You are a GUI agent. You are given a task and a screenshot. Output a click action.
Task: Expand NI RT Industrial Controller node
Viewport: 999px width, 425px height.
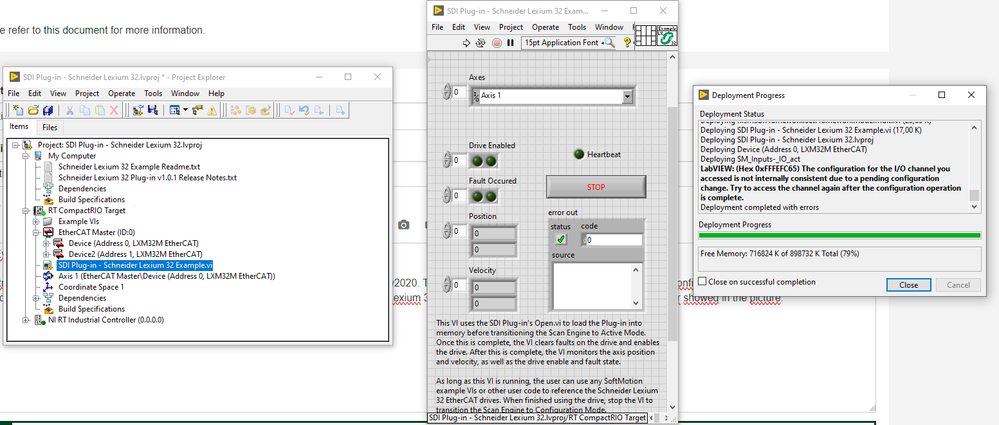click(x=26, y=320)
